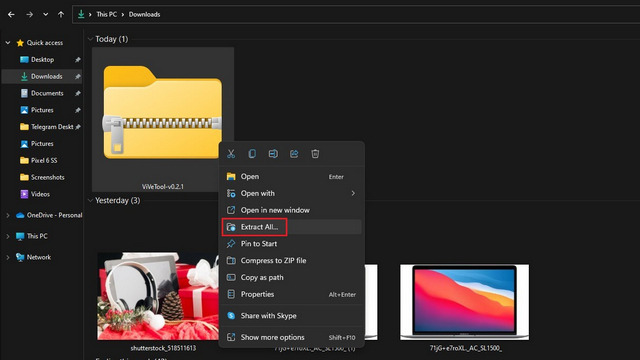Click the Downloads arrow icon in address bar
The image size is (640, 360).
81,14
